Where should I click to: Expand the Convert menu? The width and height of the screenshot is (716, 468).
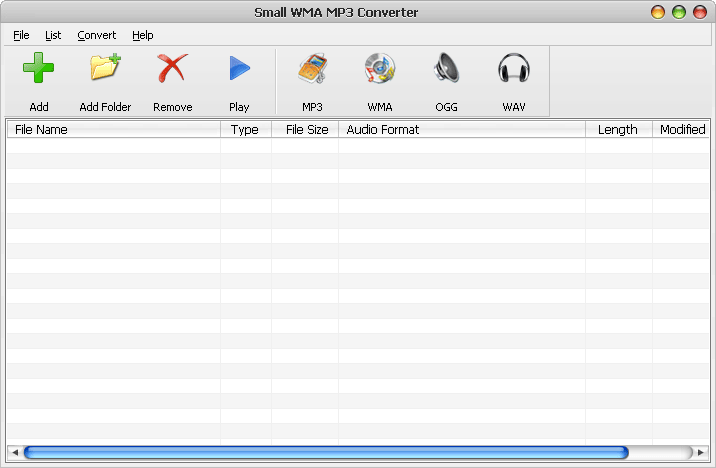pyautogui.click(x=97, y=35)
